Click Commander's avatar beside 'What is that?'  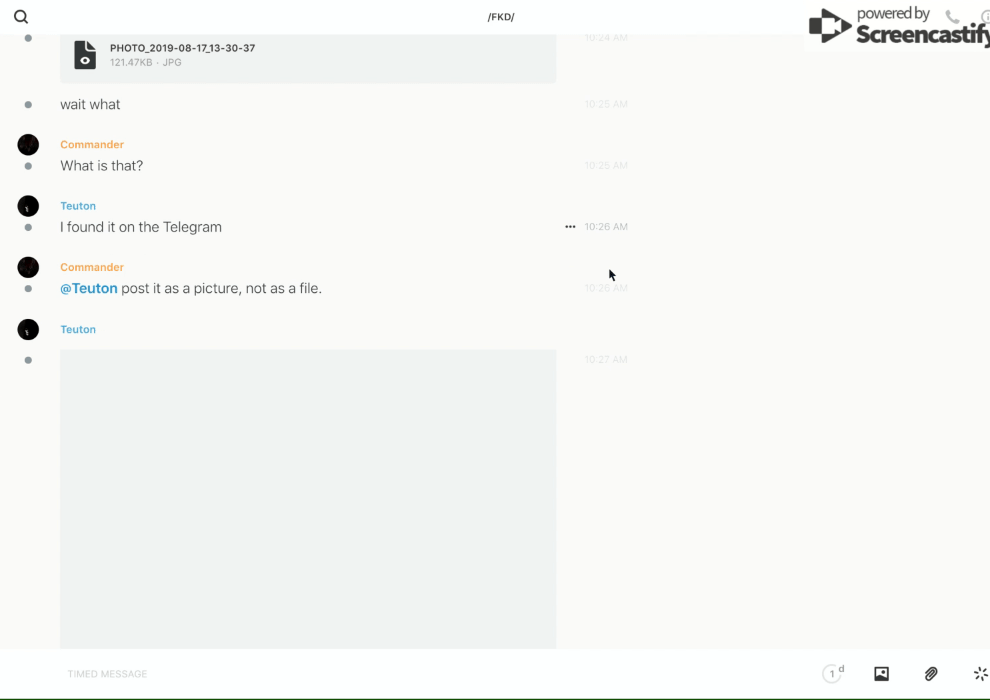click(x=28, y=145)
